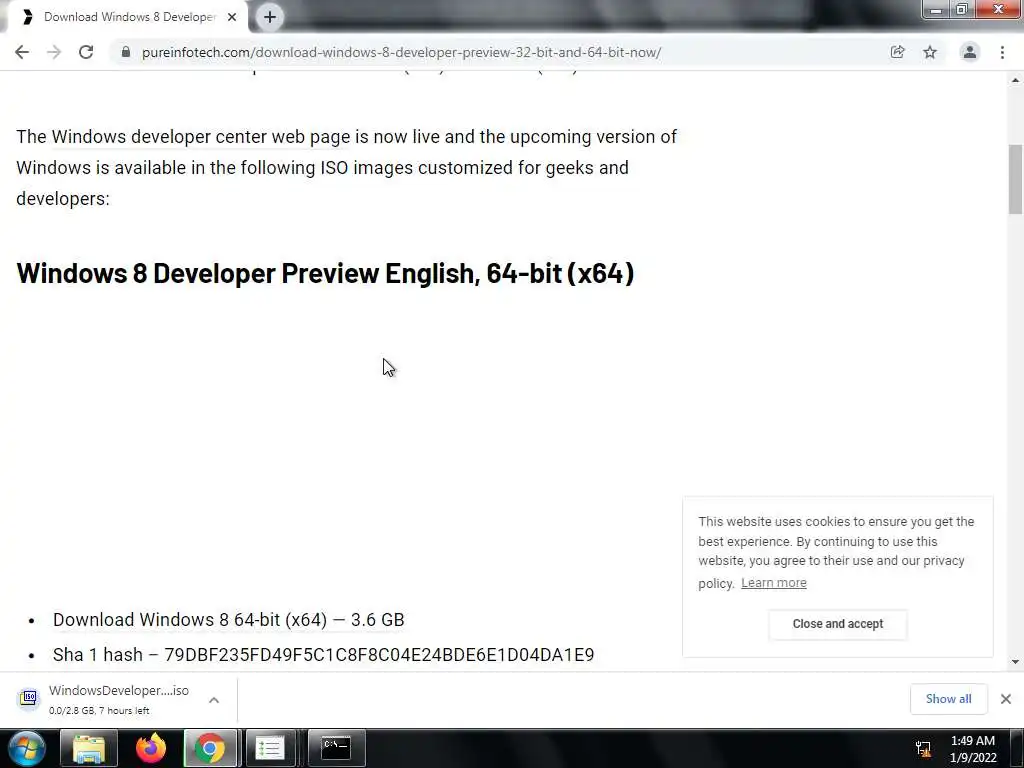View site security lock information
The width and height of the screenshot is (1024, 768).
[126, 52]
